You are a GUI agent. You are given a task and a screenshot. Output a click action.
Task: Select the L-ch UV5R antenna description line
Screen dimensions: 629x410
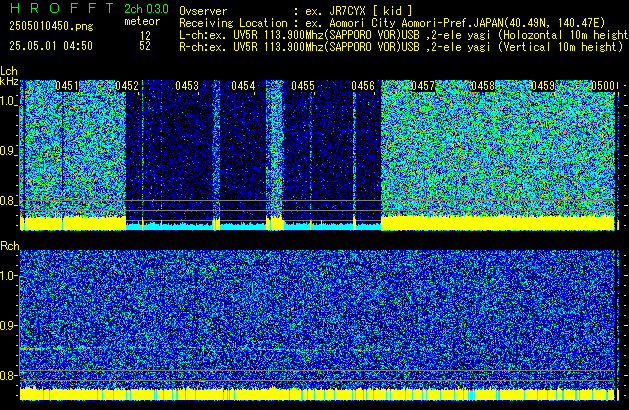point(404,35)
